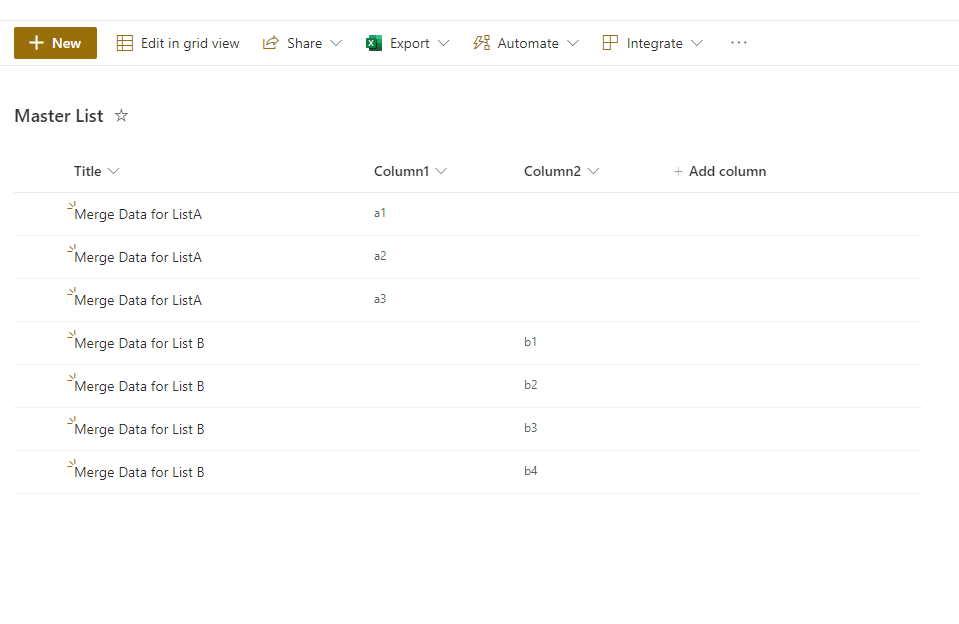This screenshot has width=959, height=624.
Task: Click the Integrate toolbar label
Action: pos(654,43)
